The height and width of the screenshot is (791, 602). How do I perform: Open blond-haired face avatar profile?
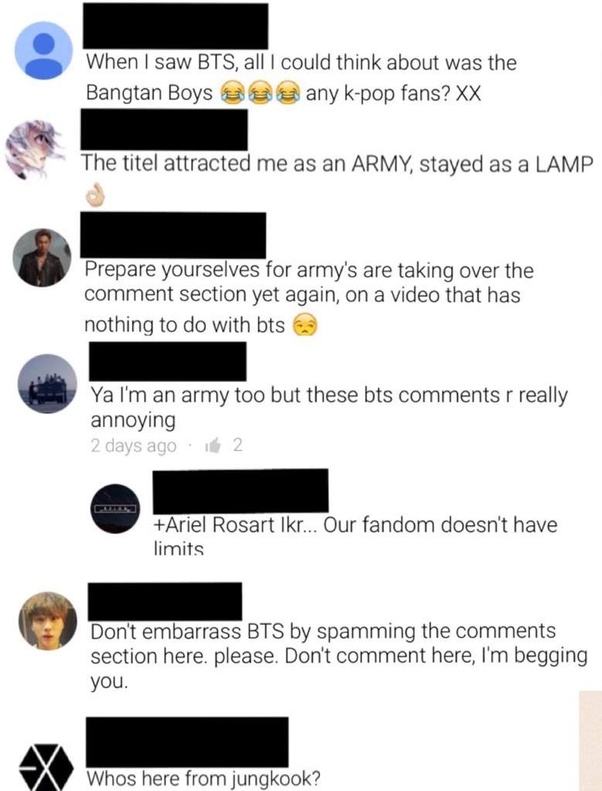tap(48, 621)
